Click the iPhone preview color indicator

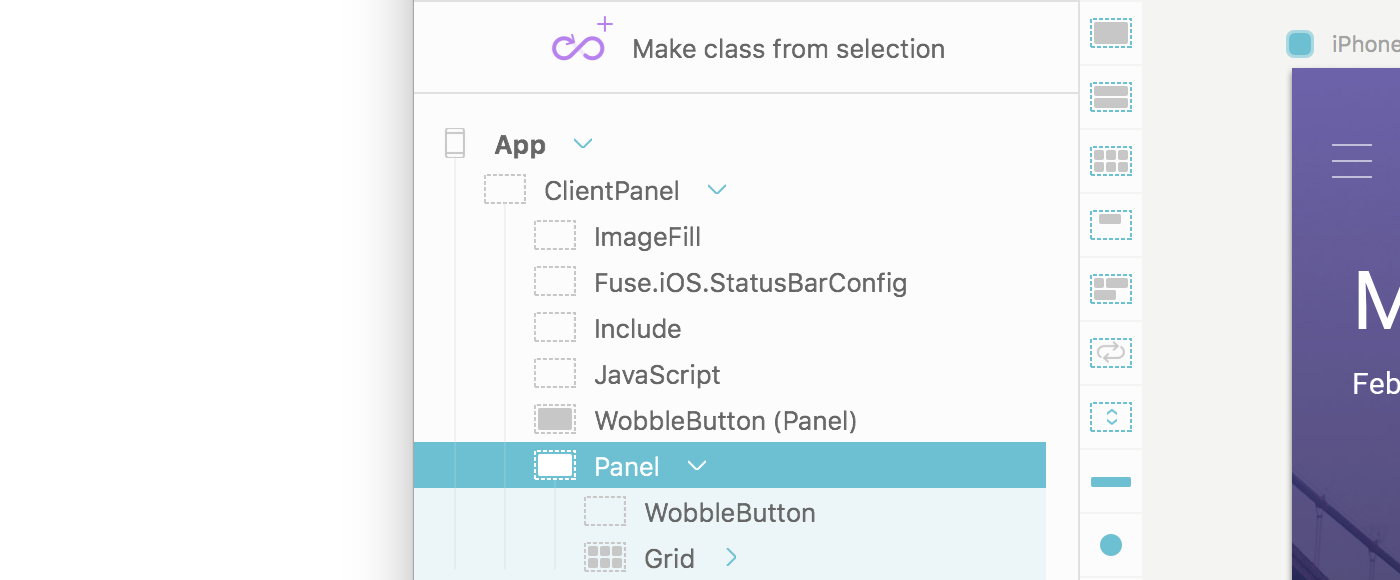1300,44
